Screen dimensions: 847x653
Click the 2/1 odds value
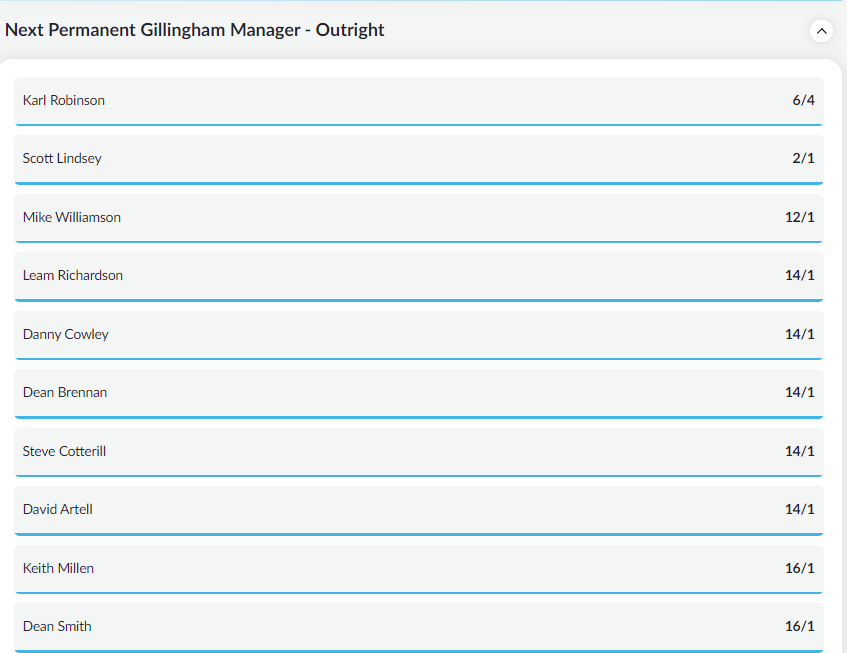[x=803, y=158]
